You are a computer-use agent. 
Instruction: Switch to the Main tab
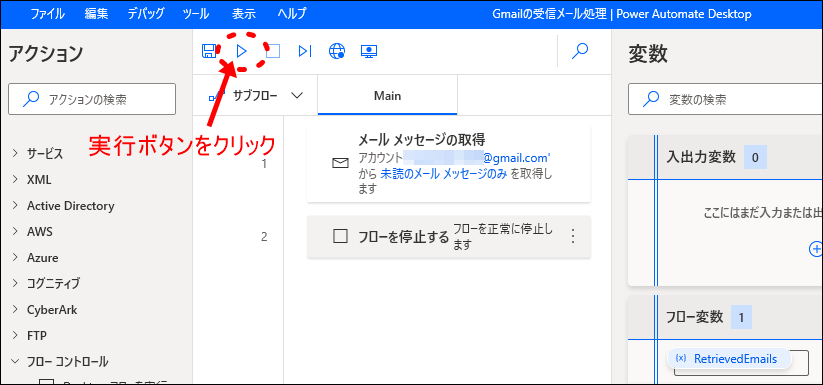(x=387, y=95)
